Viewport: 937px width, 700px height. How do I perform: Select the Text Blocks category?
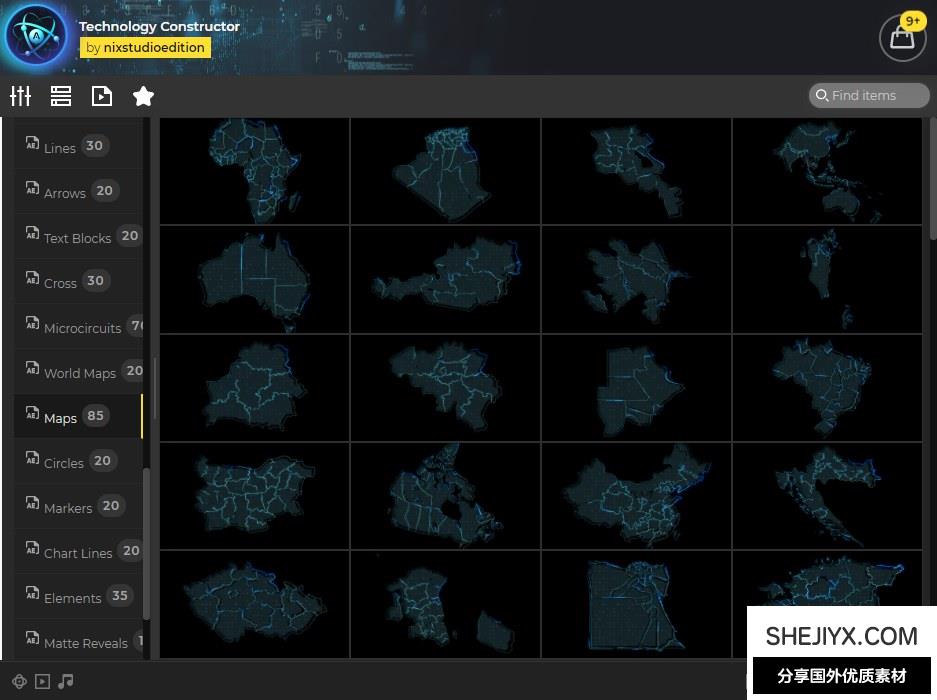pyautogui.click(x=77, y=237)
